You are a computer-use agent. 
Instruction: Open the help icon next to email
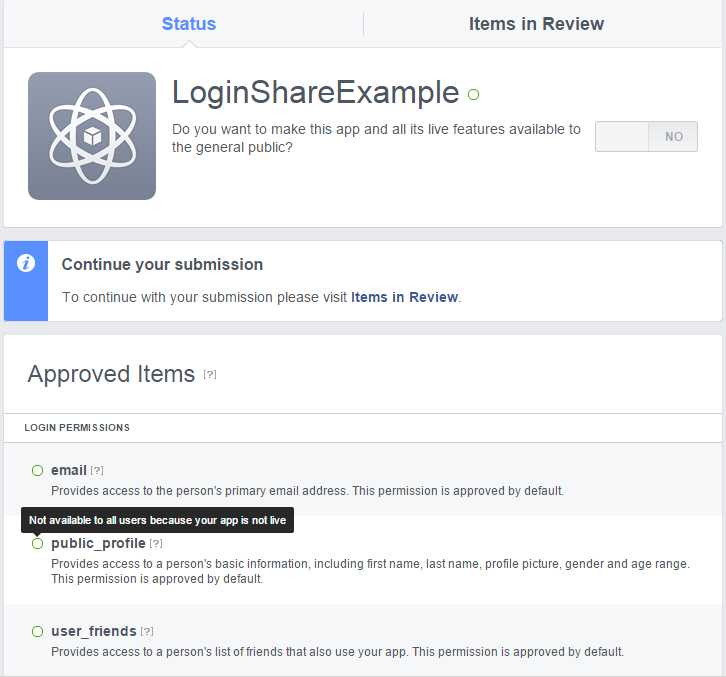click(x=97, y=470)
